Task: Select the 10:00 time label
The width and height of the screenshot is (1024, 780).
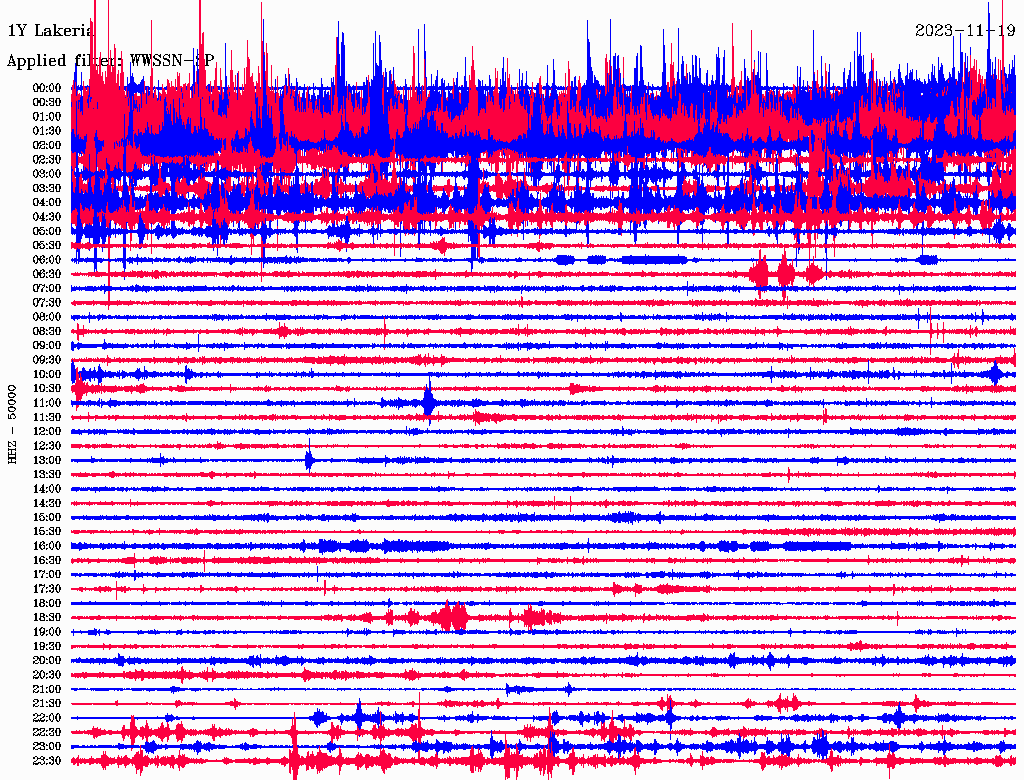Action: point(47,375)
